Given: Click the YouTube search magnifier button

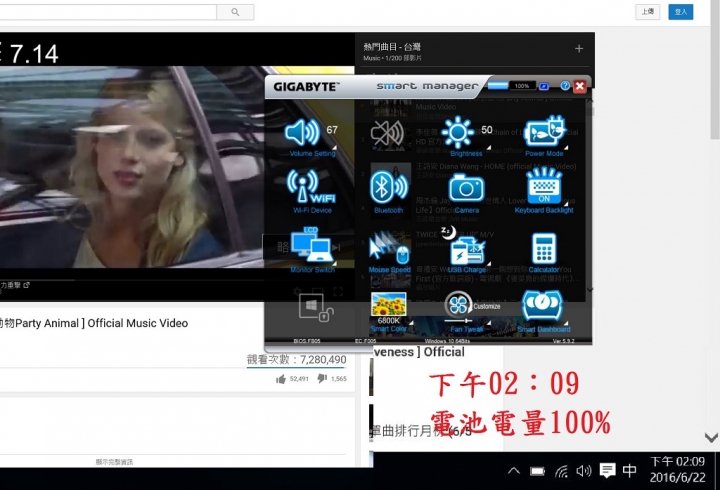Looking at the screenshot, I should coord(235,12).
